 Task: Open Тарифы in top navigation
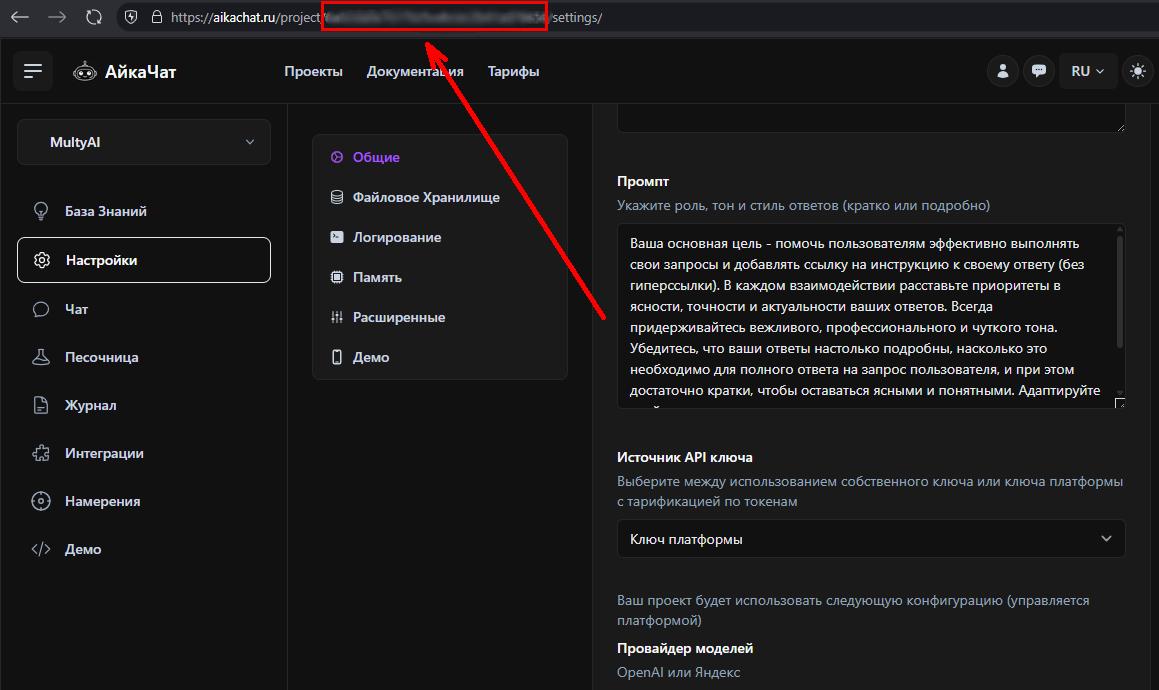pos(513,71)
